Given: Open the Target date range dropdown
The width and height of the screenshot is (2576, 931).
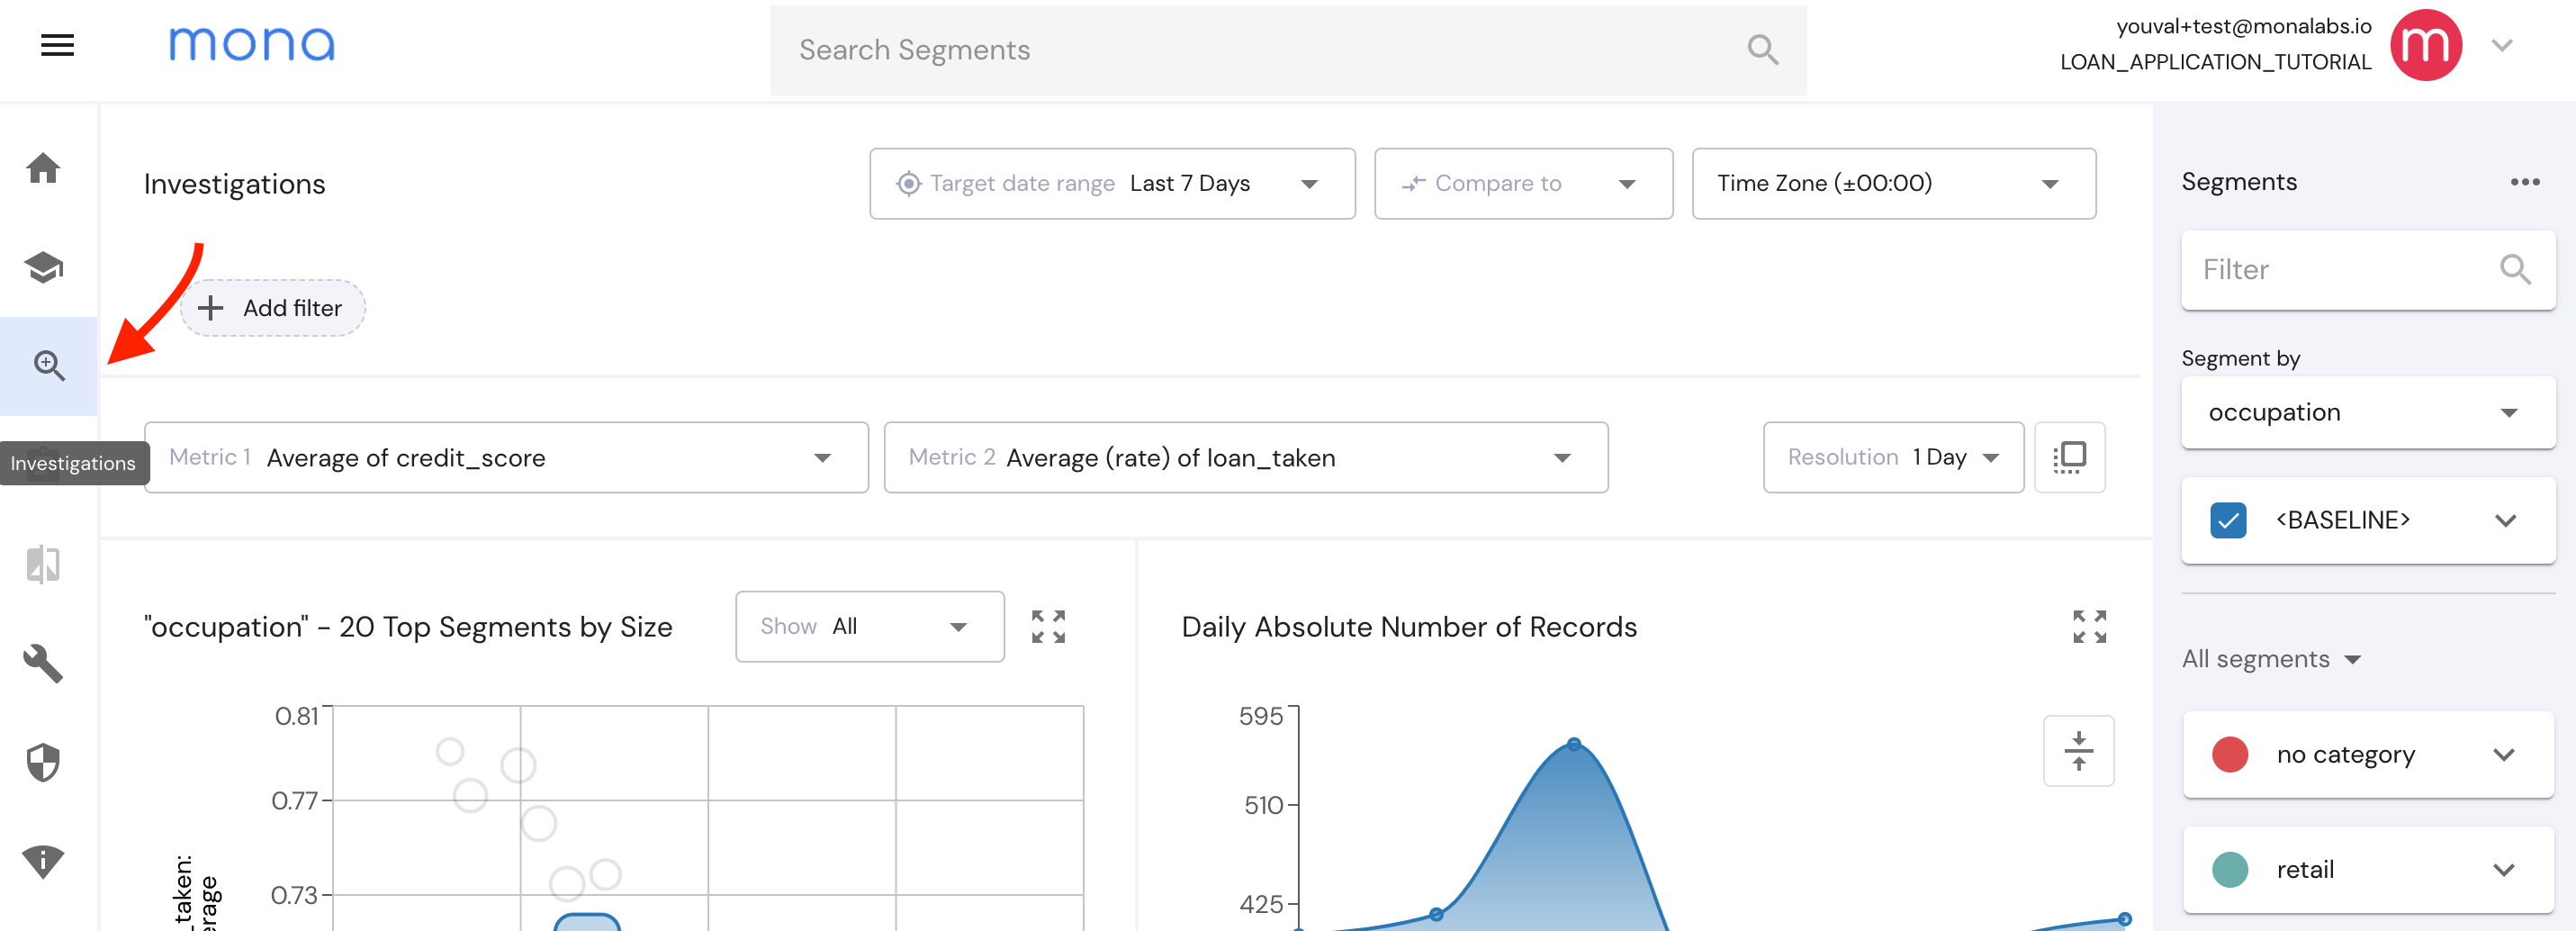Looking at the screenshot, I should pyautogui.click(x=1112, y=184).
